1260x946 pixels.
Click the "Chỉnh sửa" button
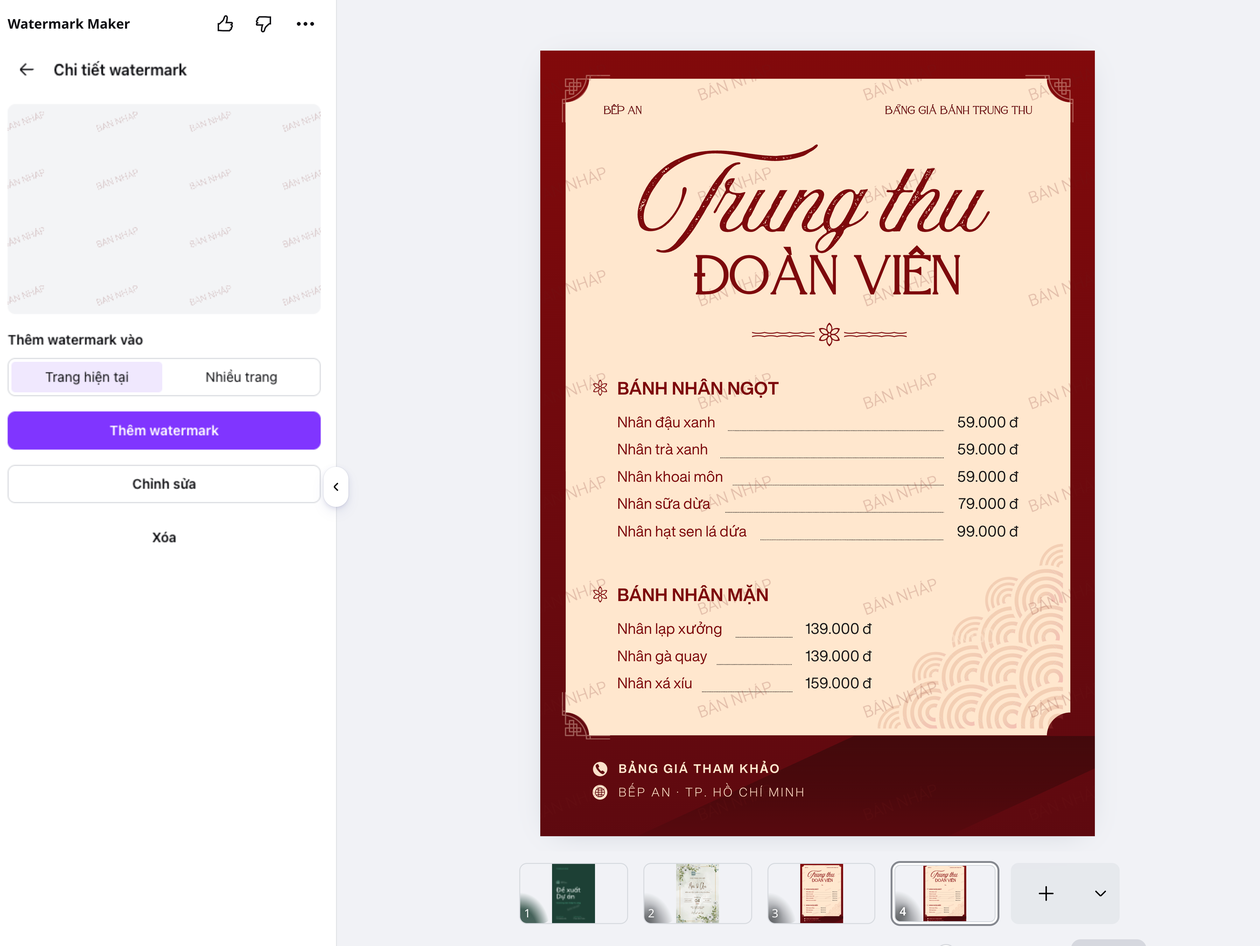(164, 484)
